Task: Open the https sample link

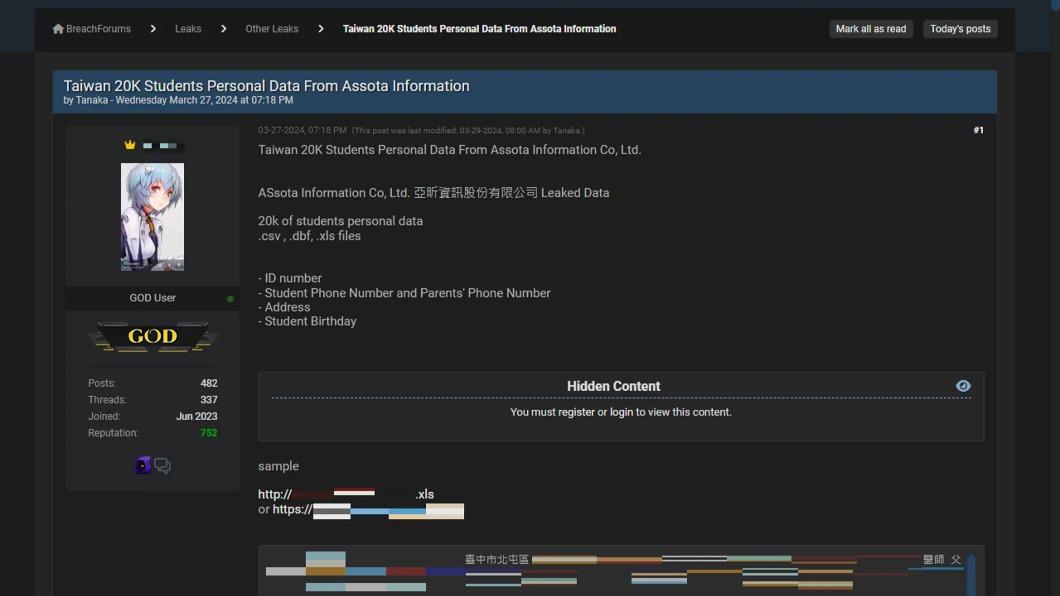Action: [x=368, y=510]
